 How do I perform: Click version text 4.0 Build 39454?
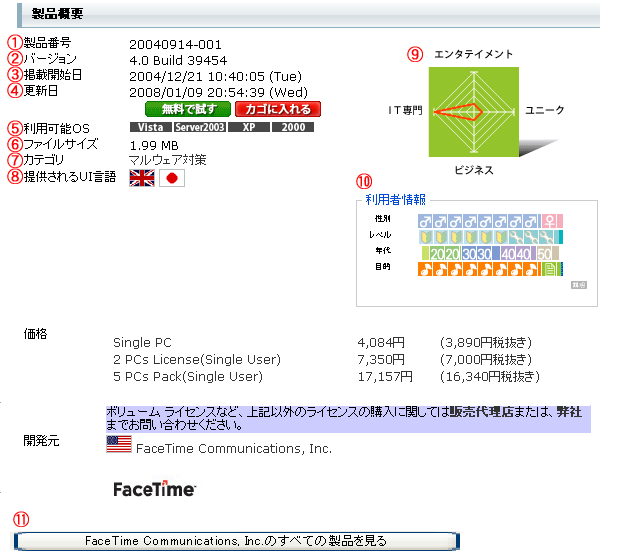point(178,60)
